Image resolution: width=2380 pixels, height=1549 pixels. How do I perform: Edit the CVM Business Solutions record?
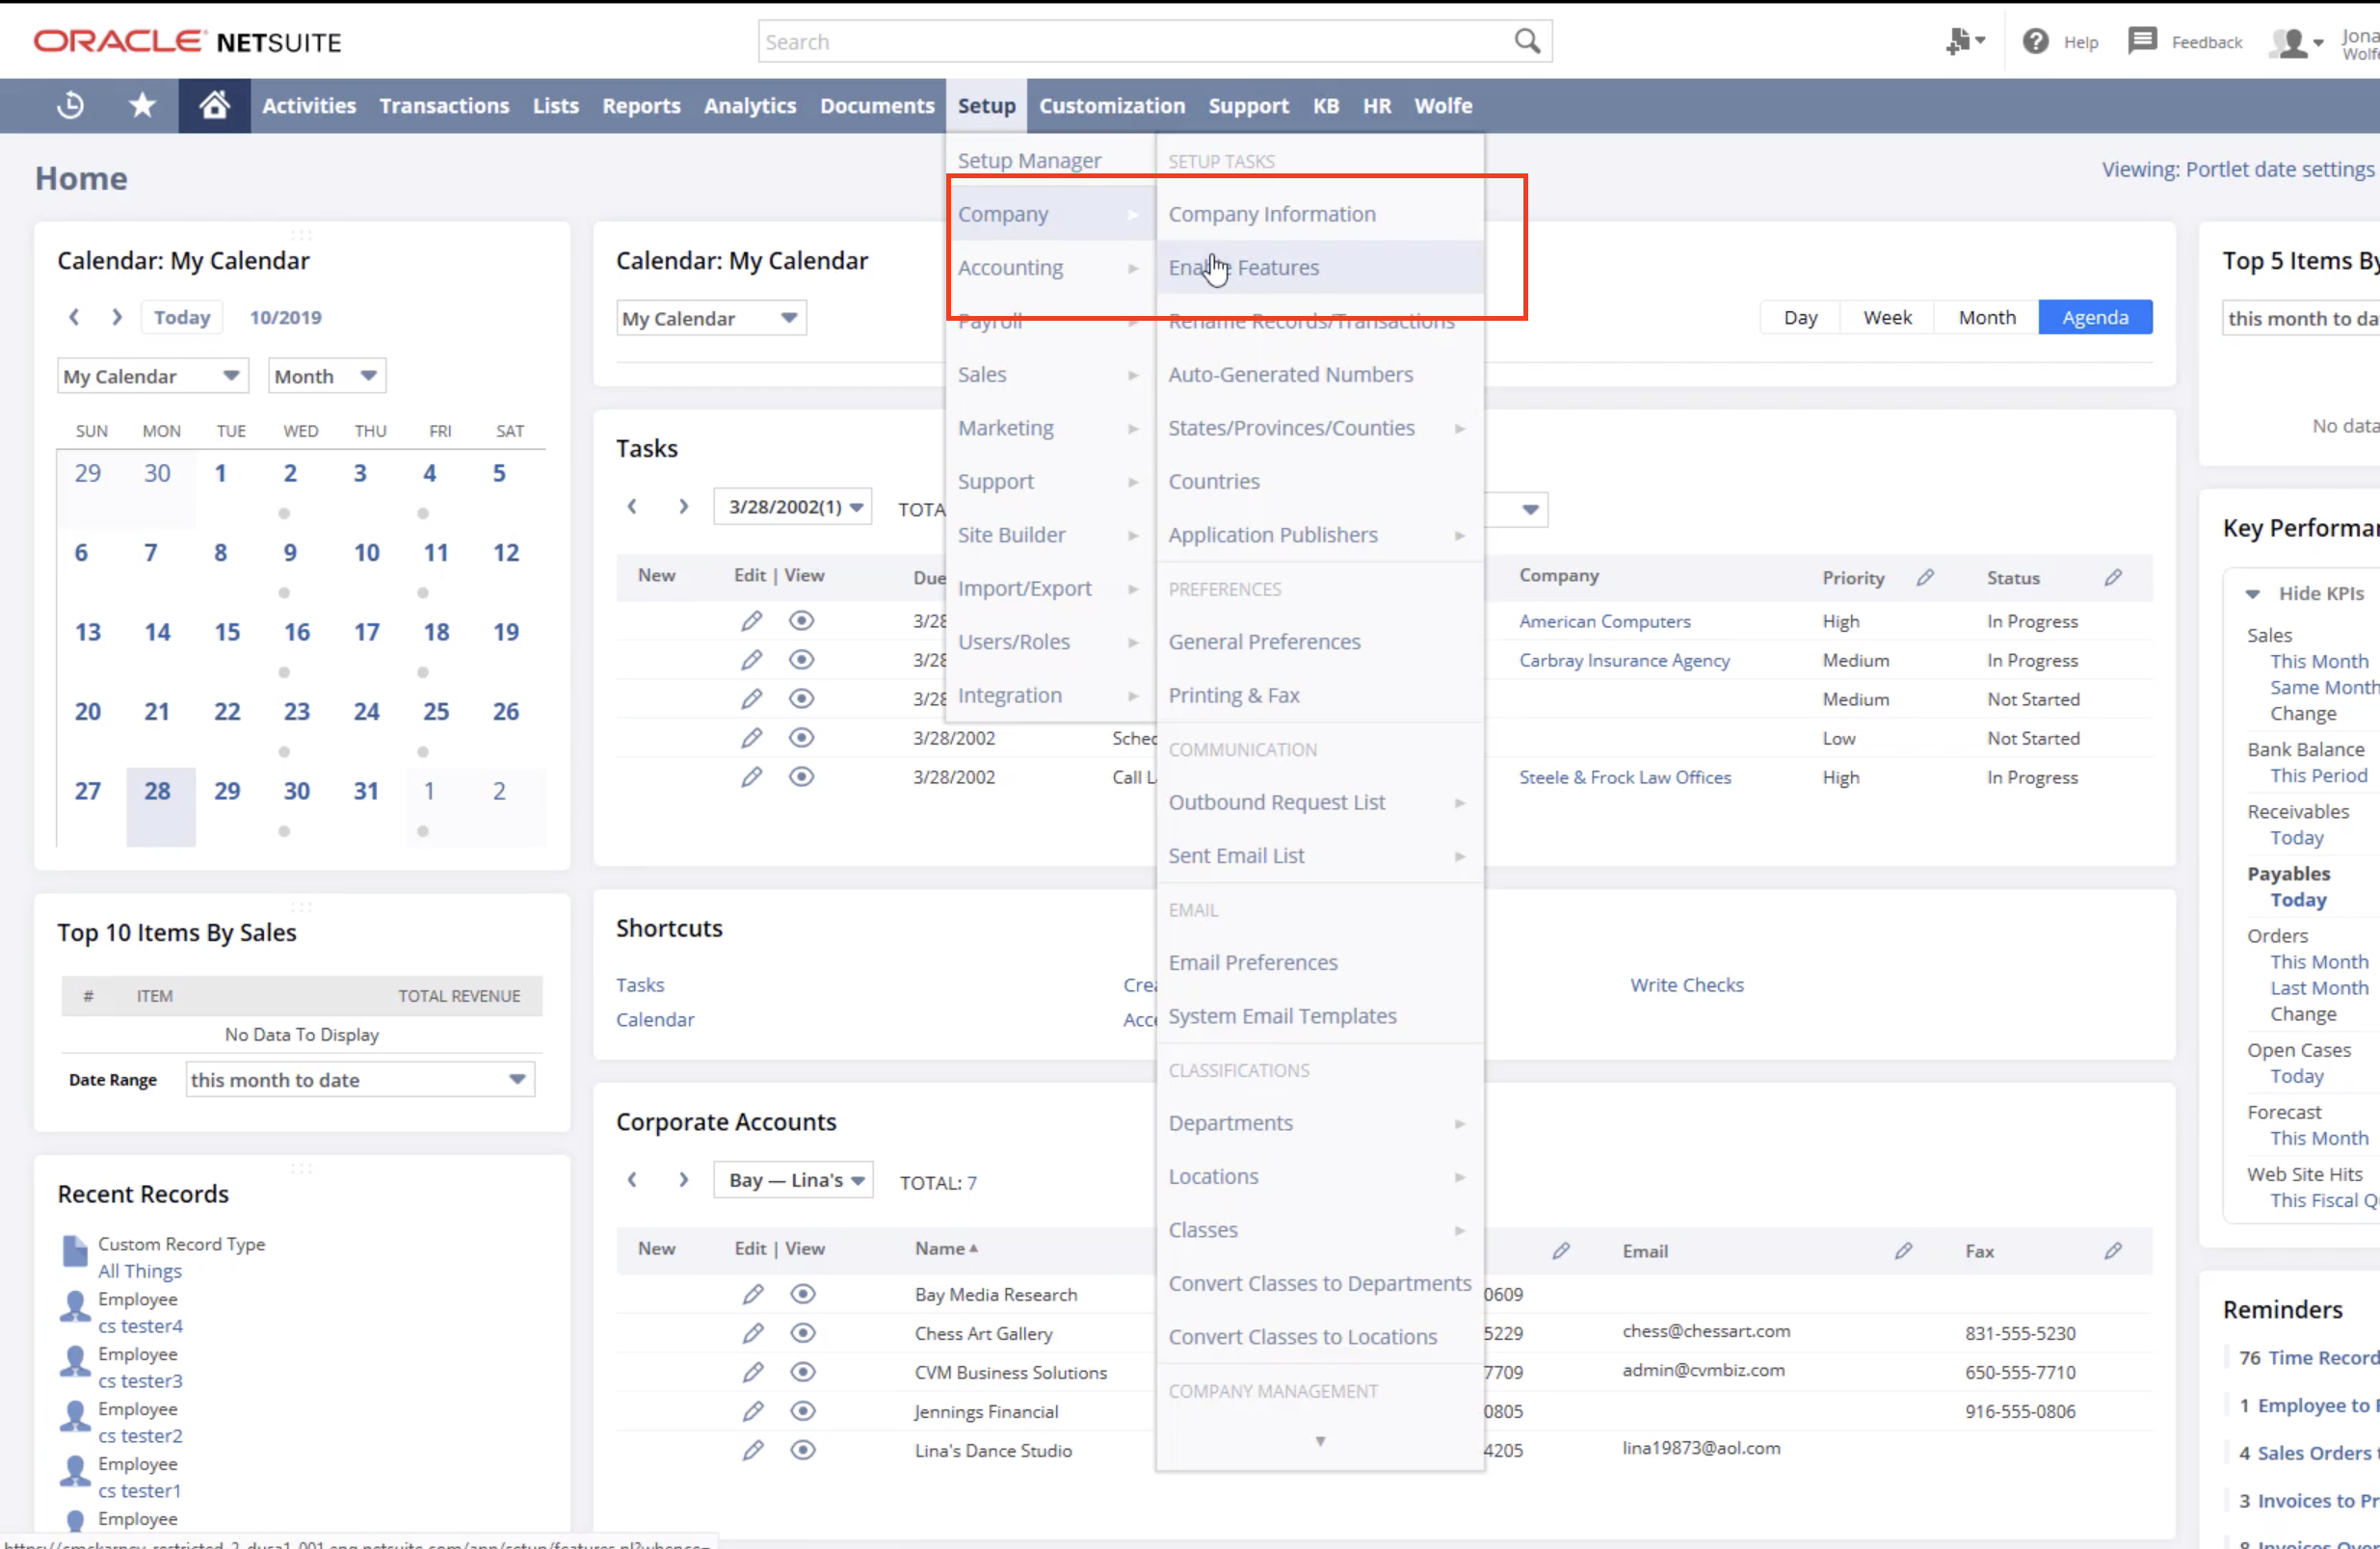click(x=752, y=1372)
